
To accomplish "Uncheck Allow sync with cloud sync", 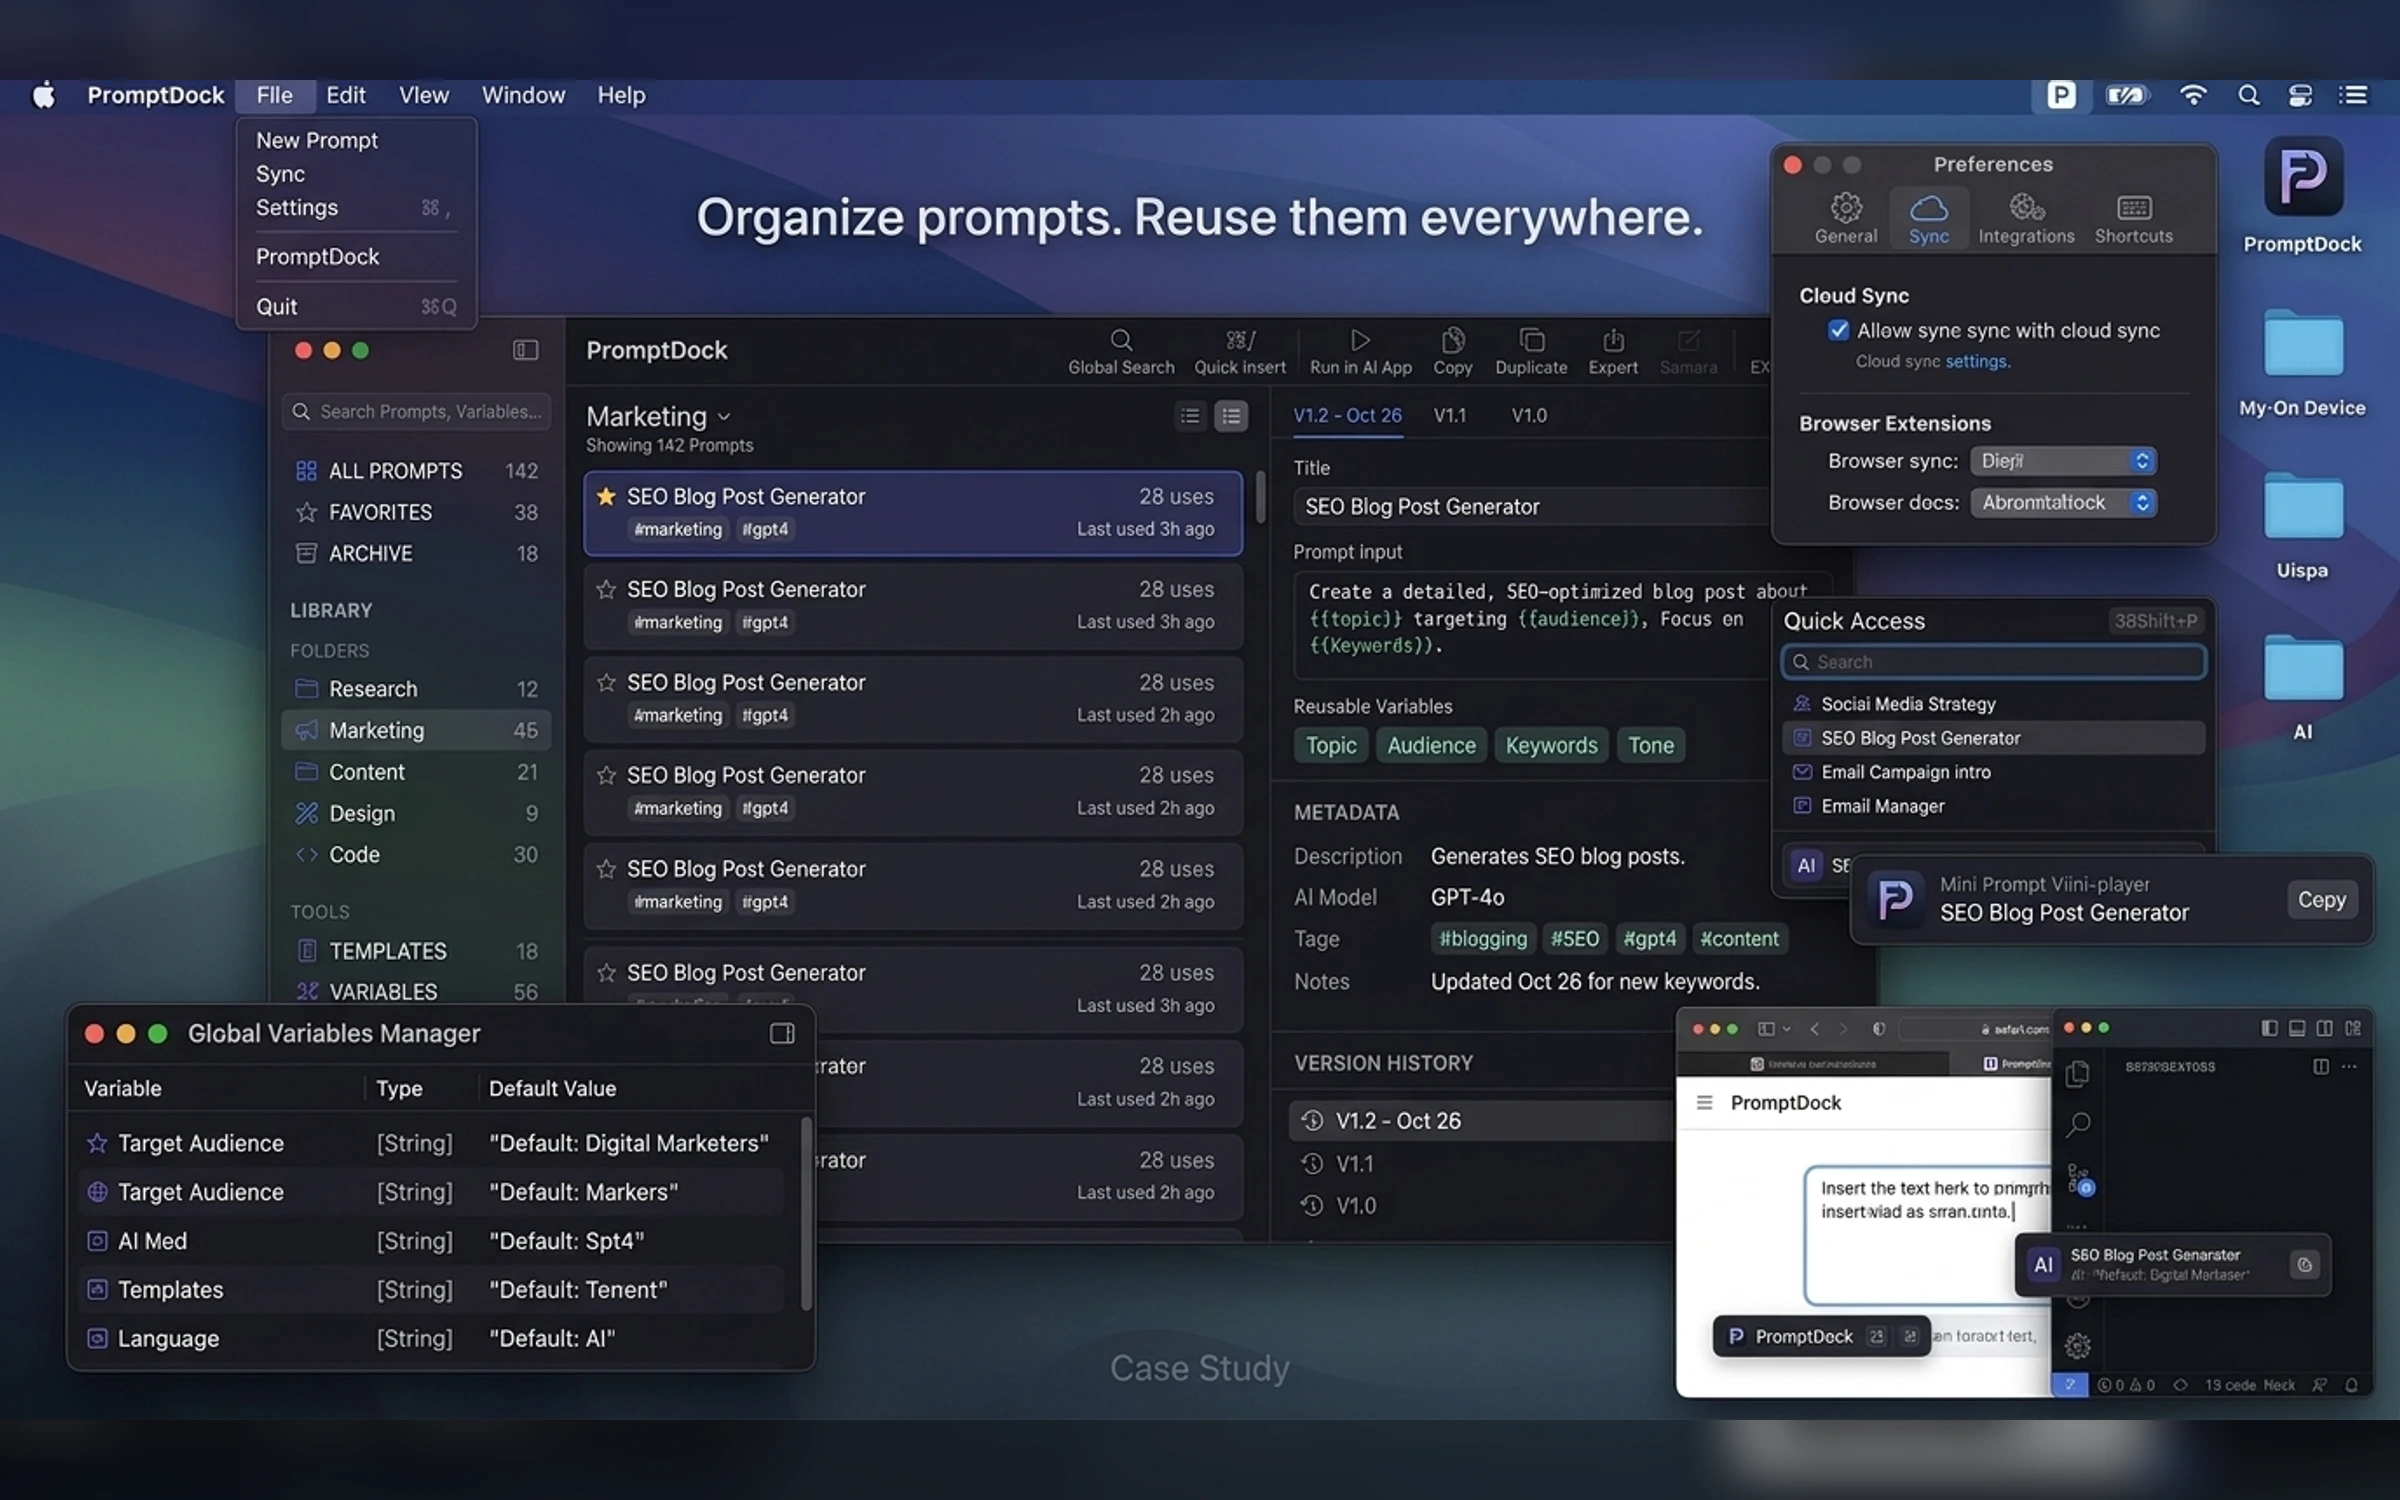I will tap(1838, 330).
